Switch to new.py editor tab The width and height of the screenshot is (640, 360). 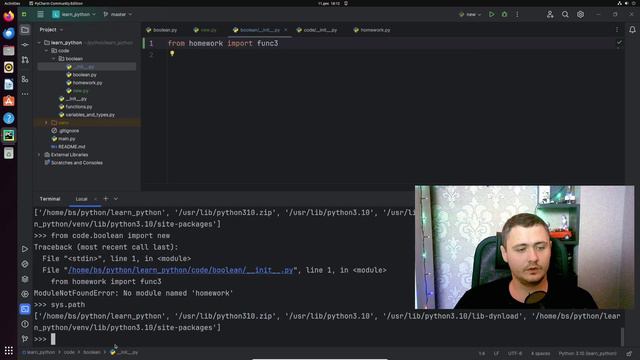[x=205, y=30]
